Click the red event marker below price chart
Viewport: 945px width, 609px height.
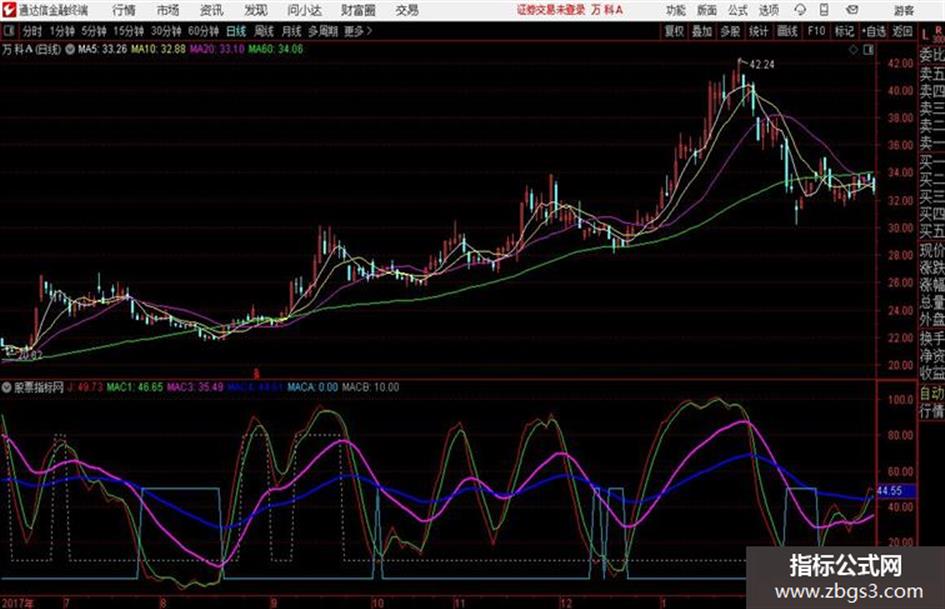256,374
